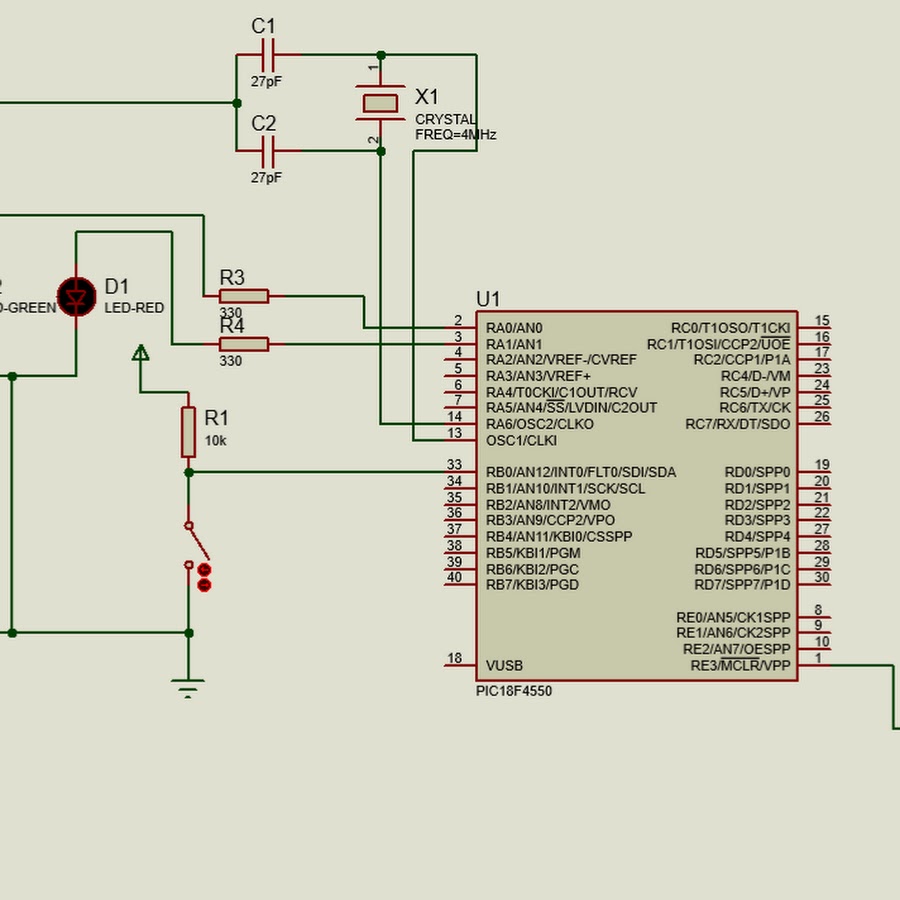The width and height of the screenshot is (900, 900).
Task: Select the RE3/MCLR/VPP pin label
Action: click(740, 666)
